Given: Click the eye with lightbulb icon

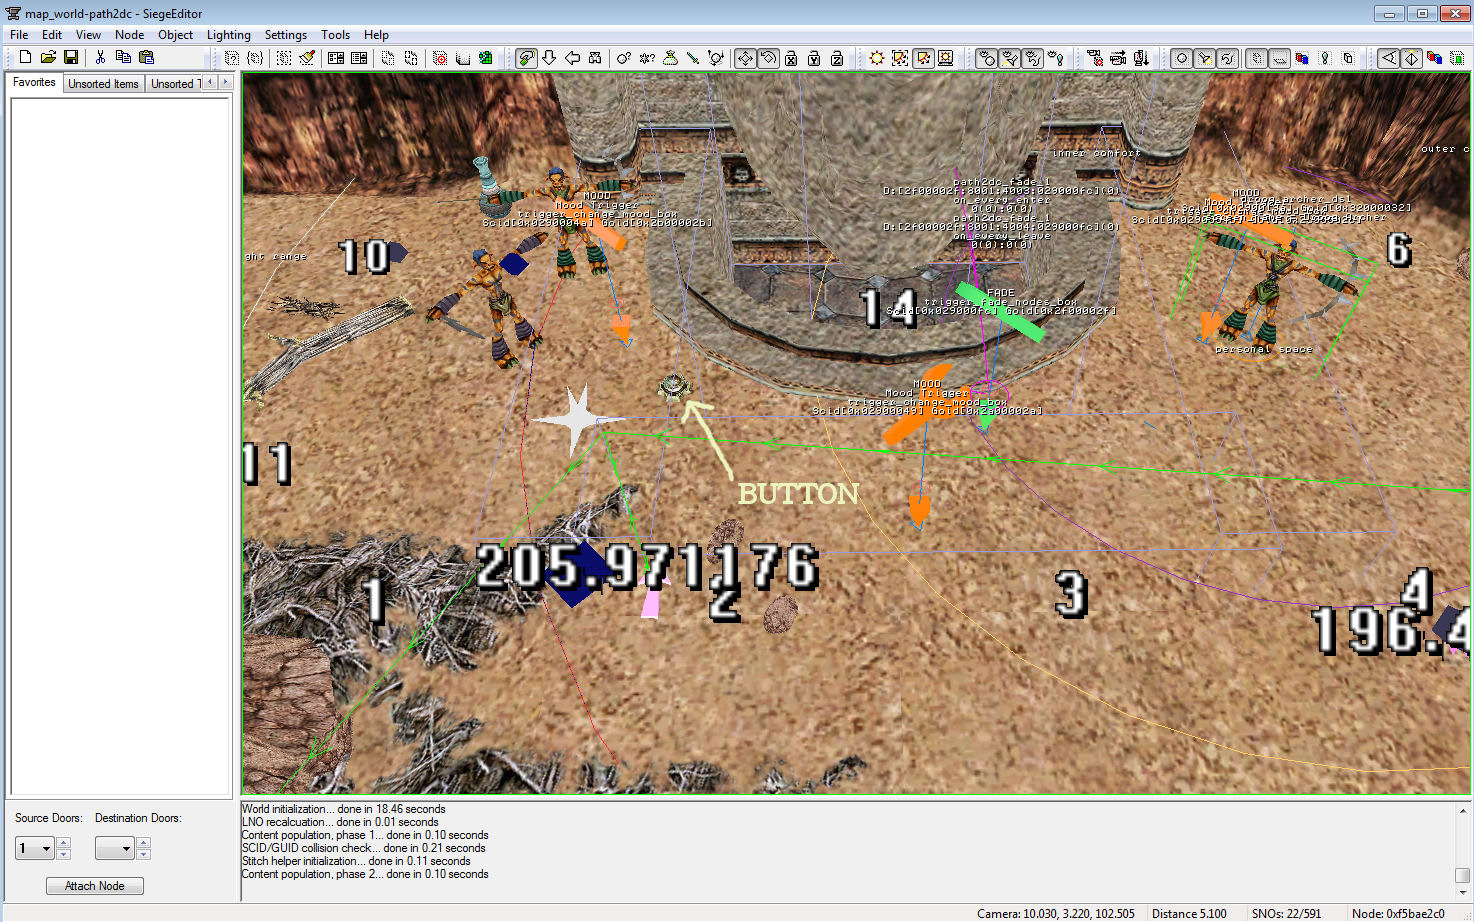Looking at the screenshot, I should point(1054,58).
